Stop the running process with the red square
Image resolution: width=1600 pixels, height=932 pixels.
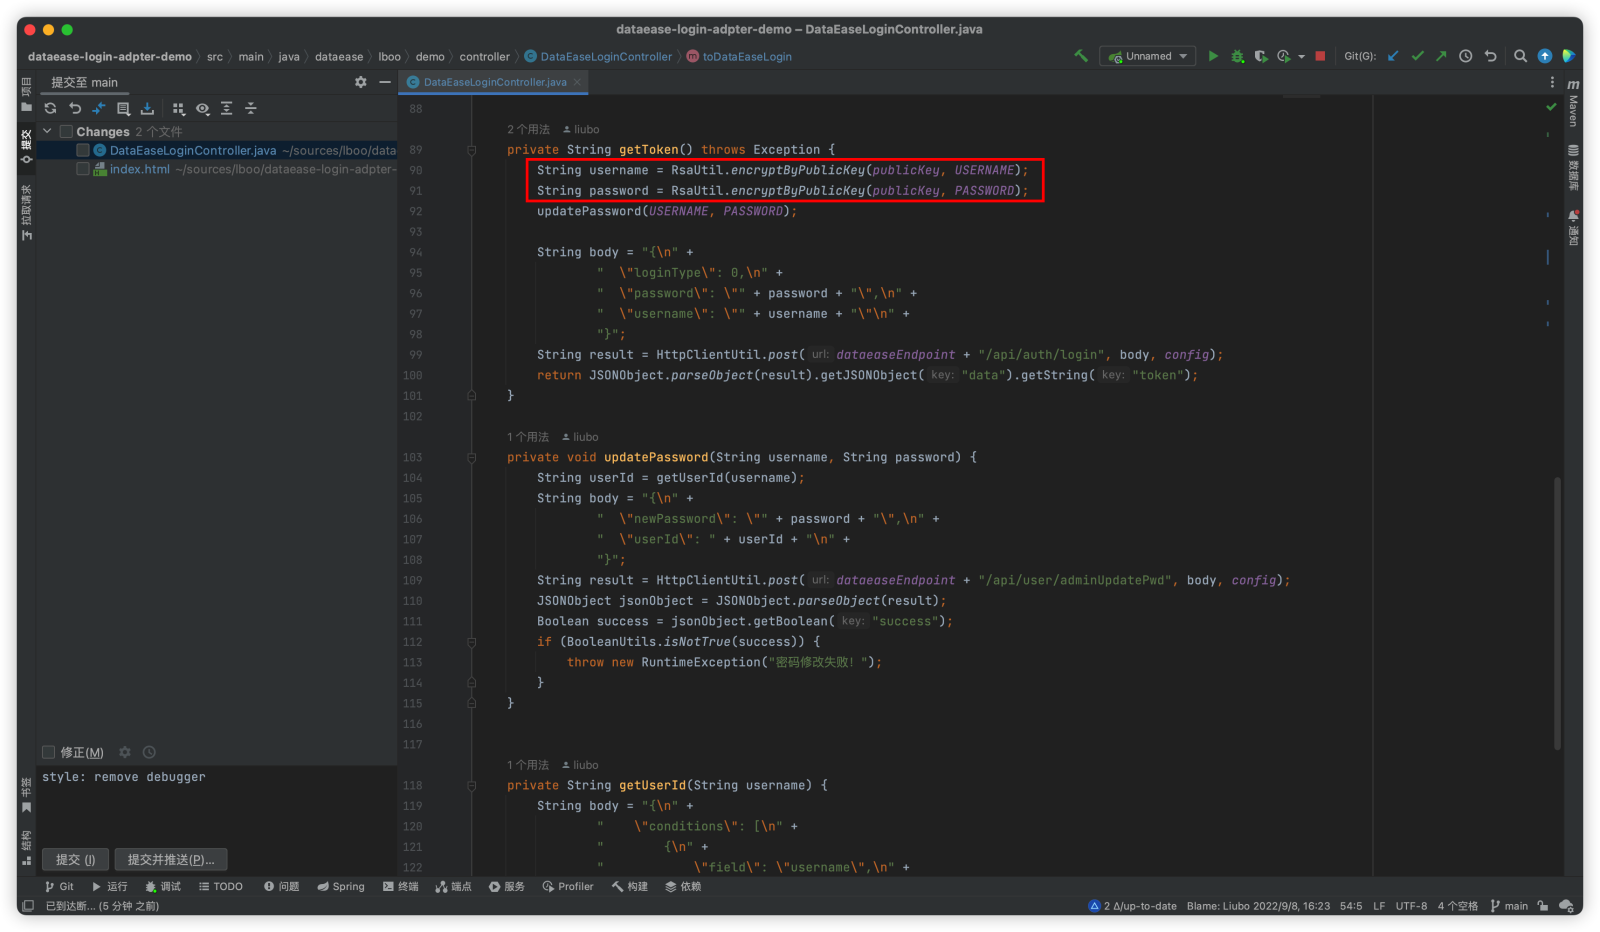coord(1320,56)
